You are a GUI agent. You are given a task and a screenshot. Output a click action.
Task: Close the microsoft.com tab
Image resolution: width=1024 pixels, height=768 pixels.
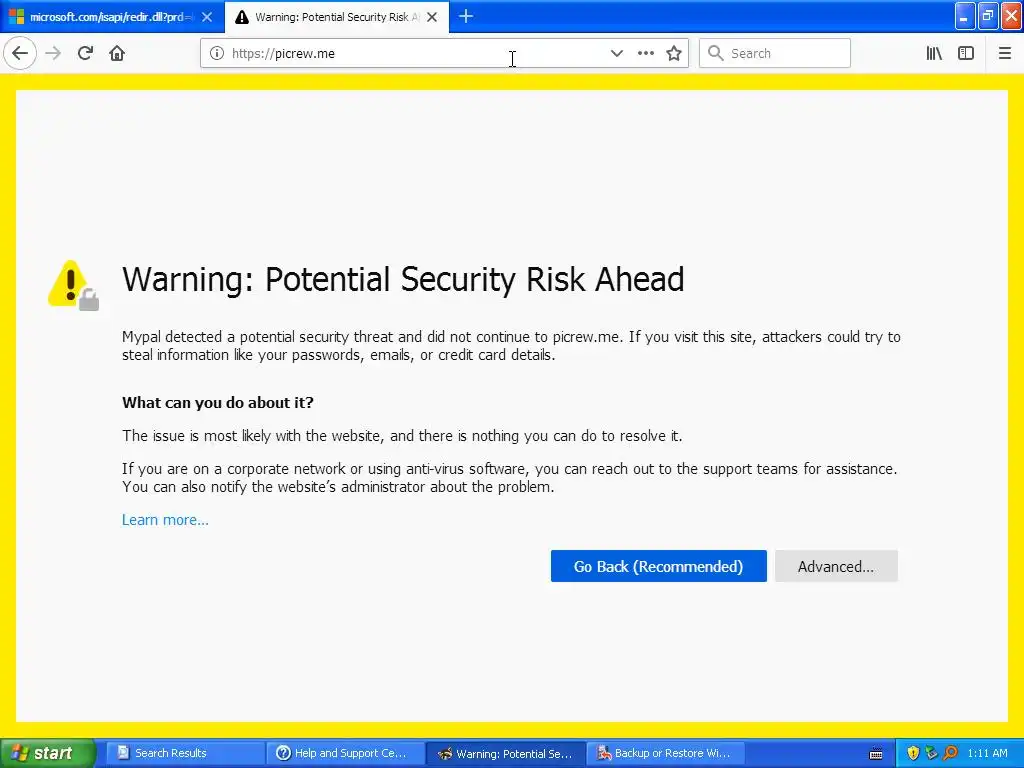[x=207, y=17]
